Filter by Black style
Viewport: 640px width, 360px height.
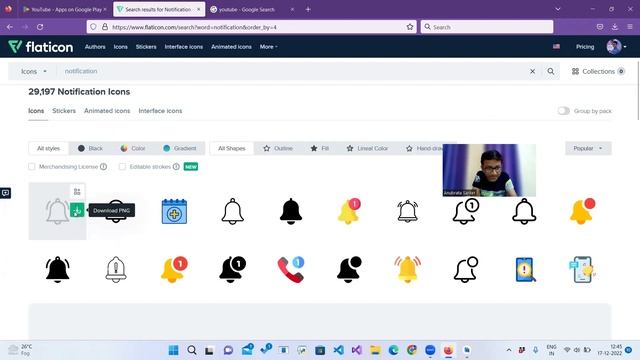[x=90, y=148]
